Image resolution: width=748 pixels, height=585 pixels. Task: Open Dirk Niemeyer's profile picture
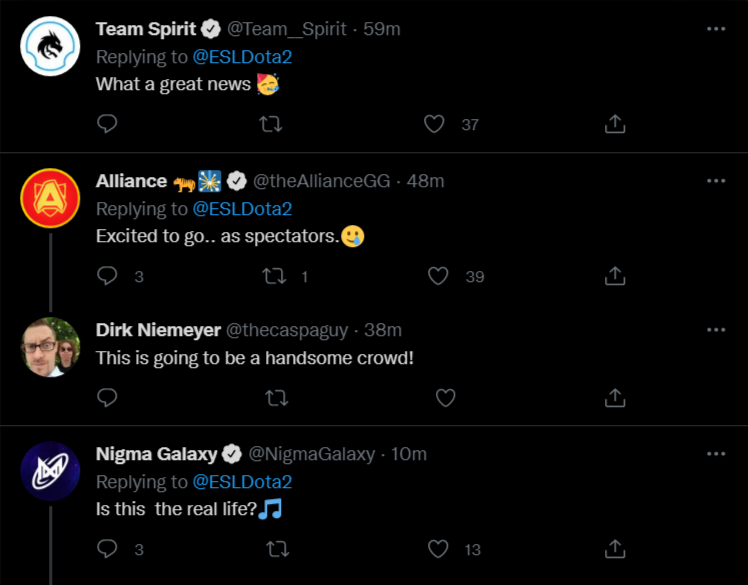tap(50, 347)
